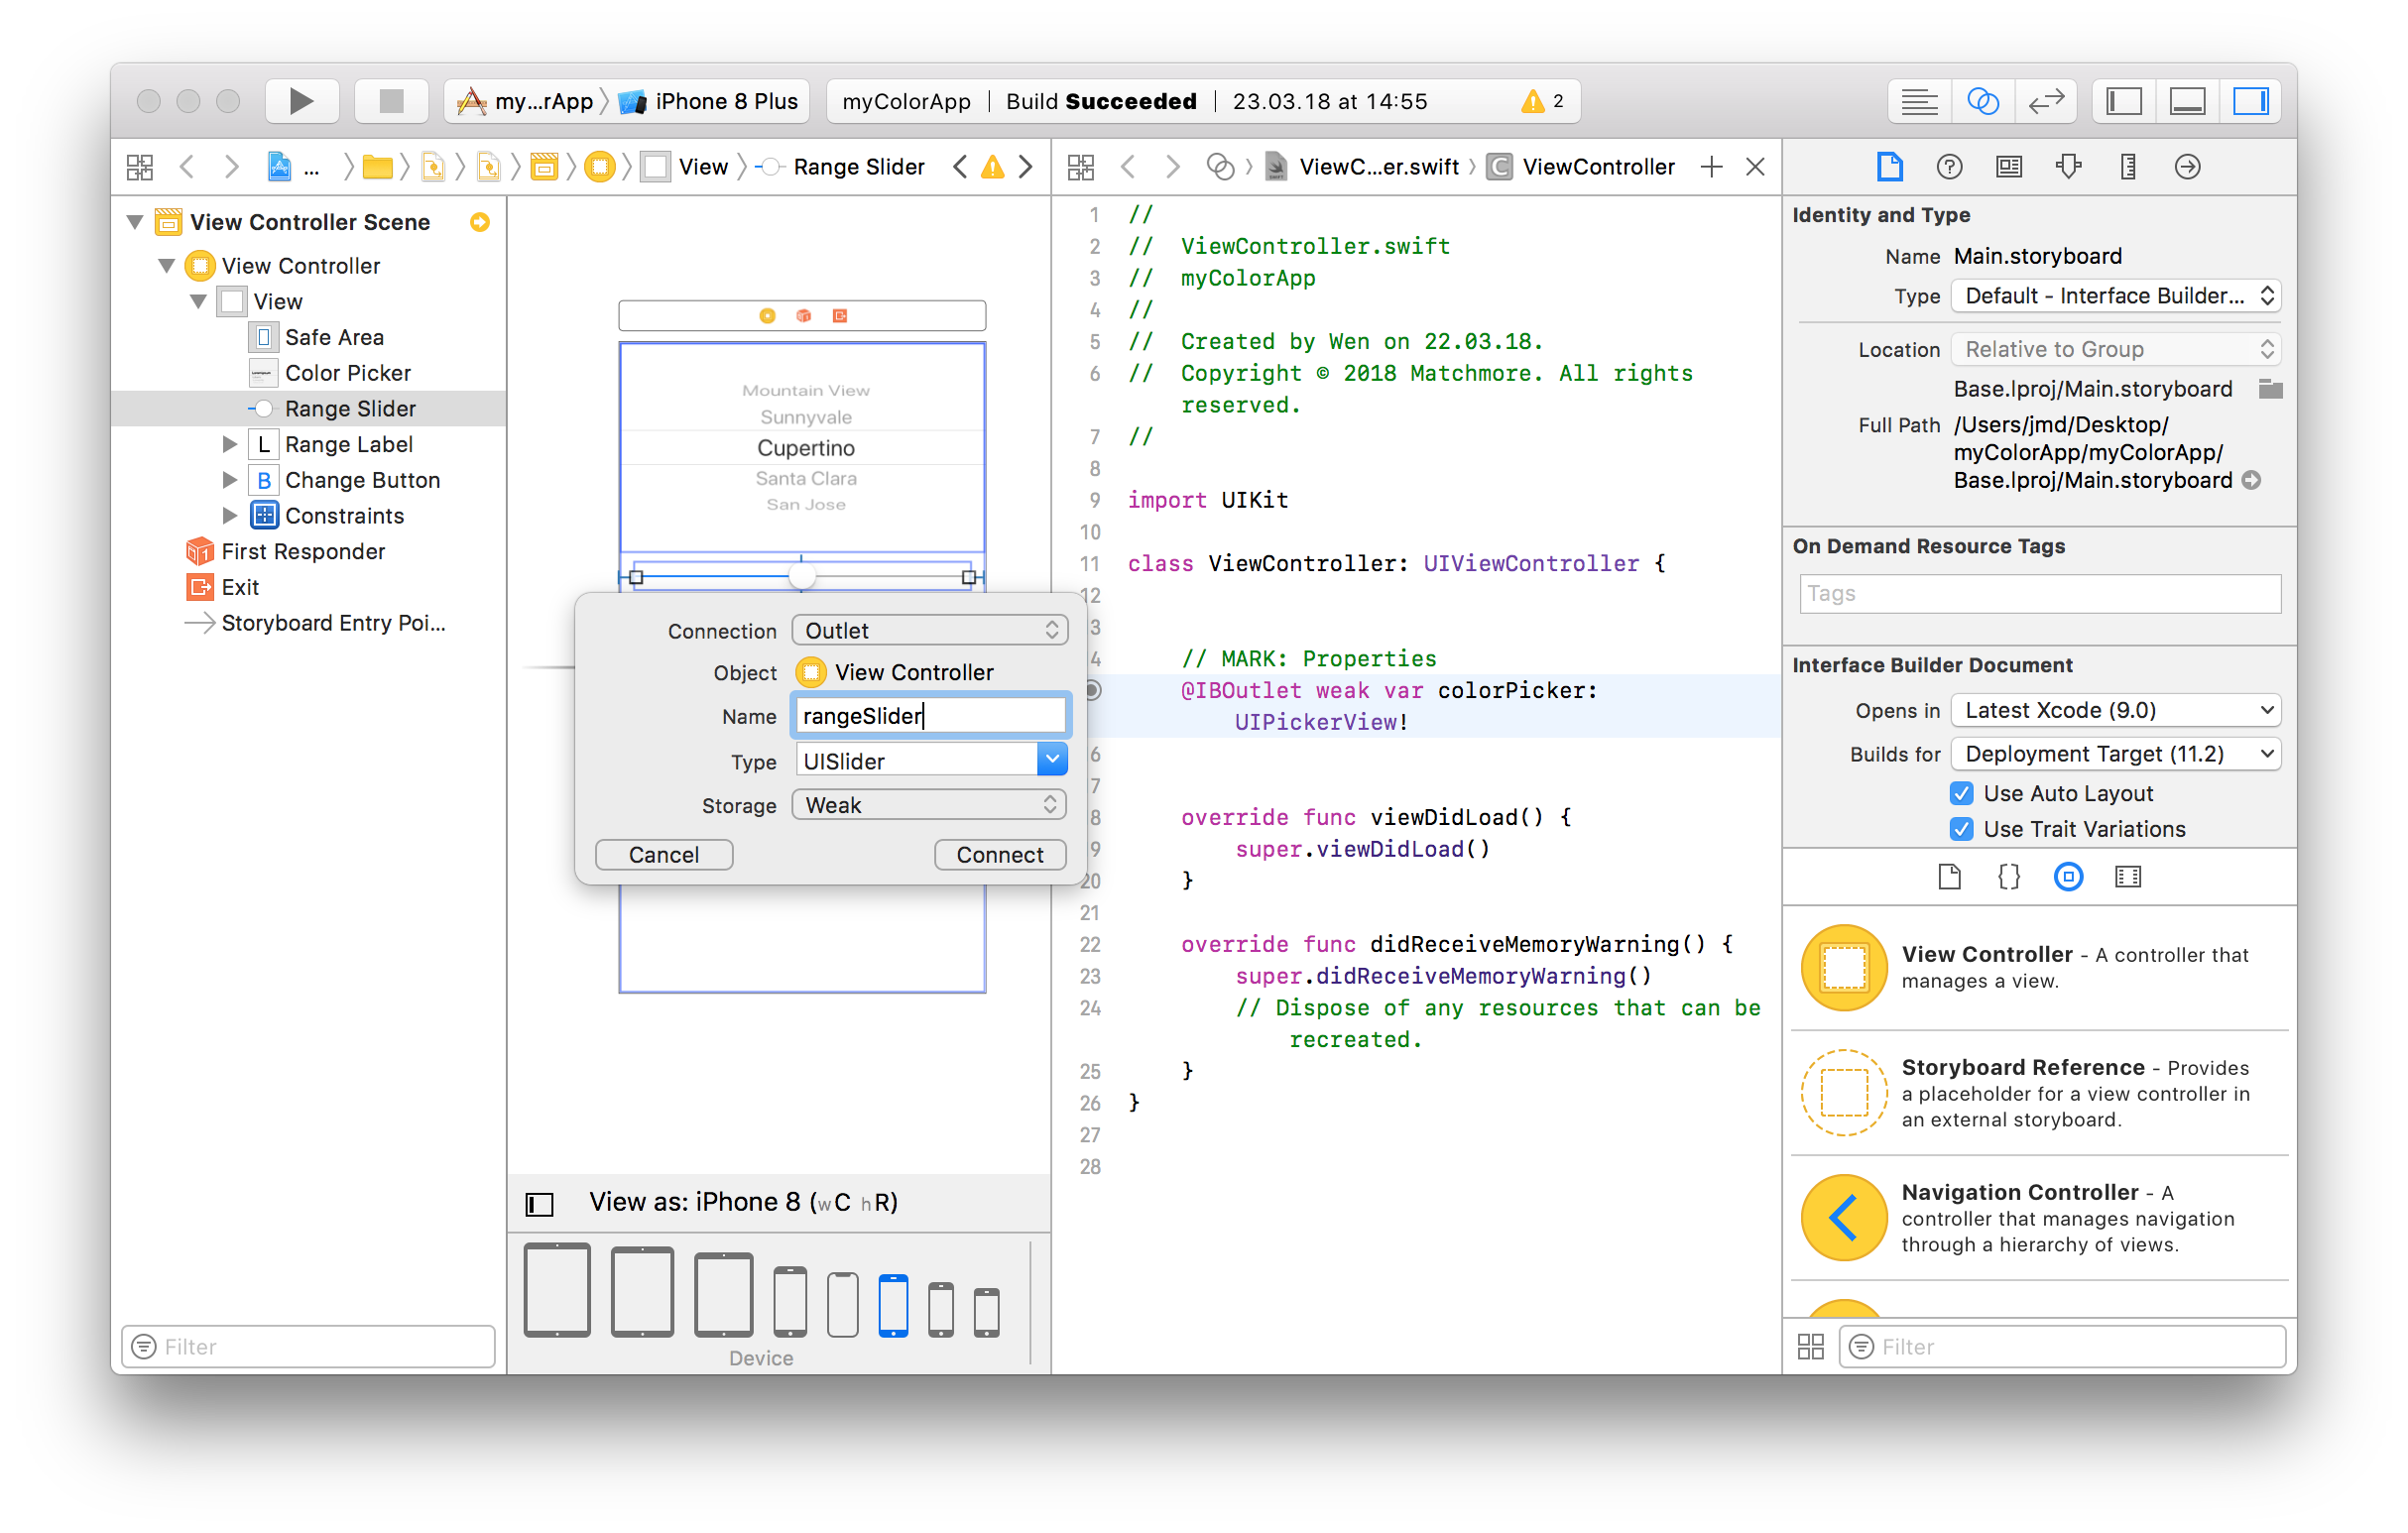Select Code Snippet library tab
The width and height of the screenshot is (2408, 1533).
(x=2008, y=877)
